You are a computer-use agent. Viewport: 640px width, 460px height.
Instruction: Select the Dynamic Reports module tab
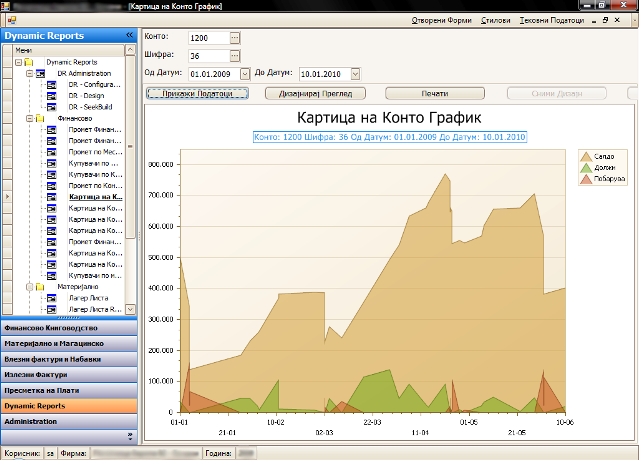coord(69,406)
